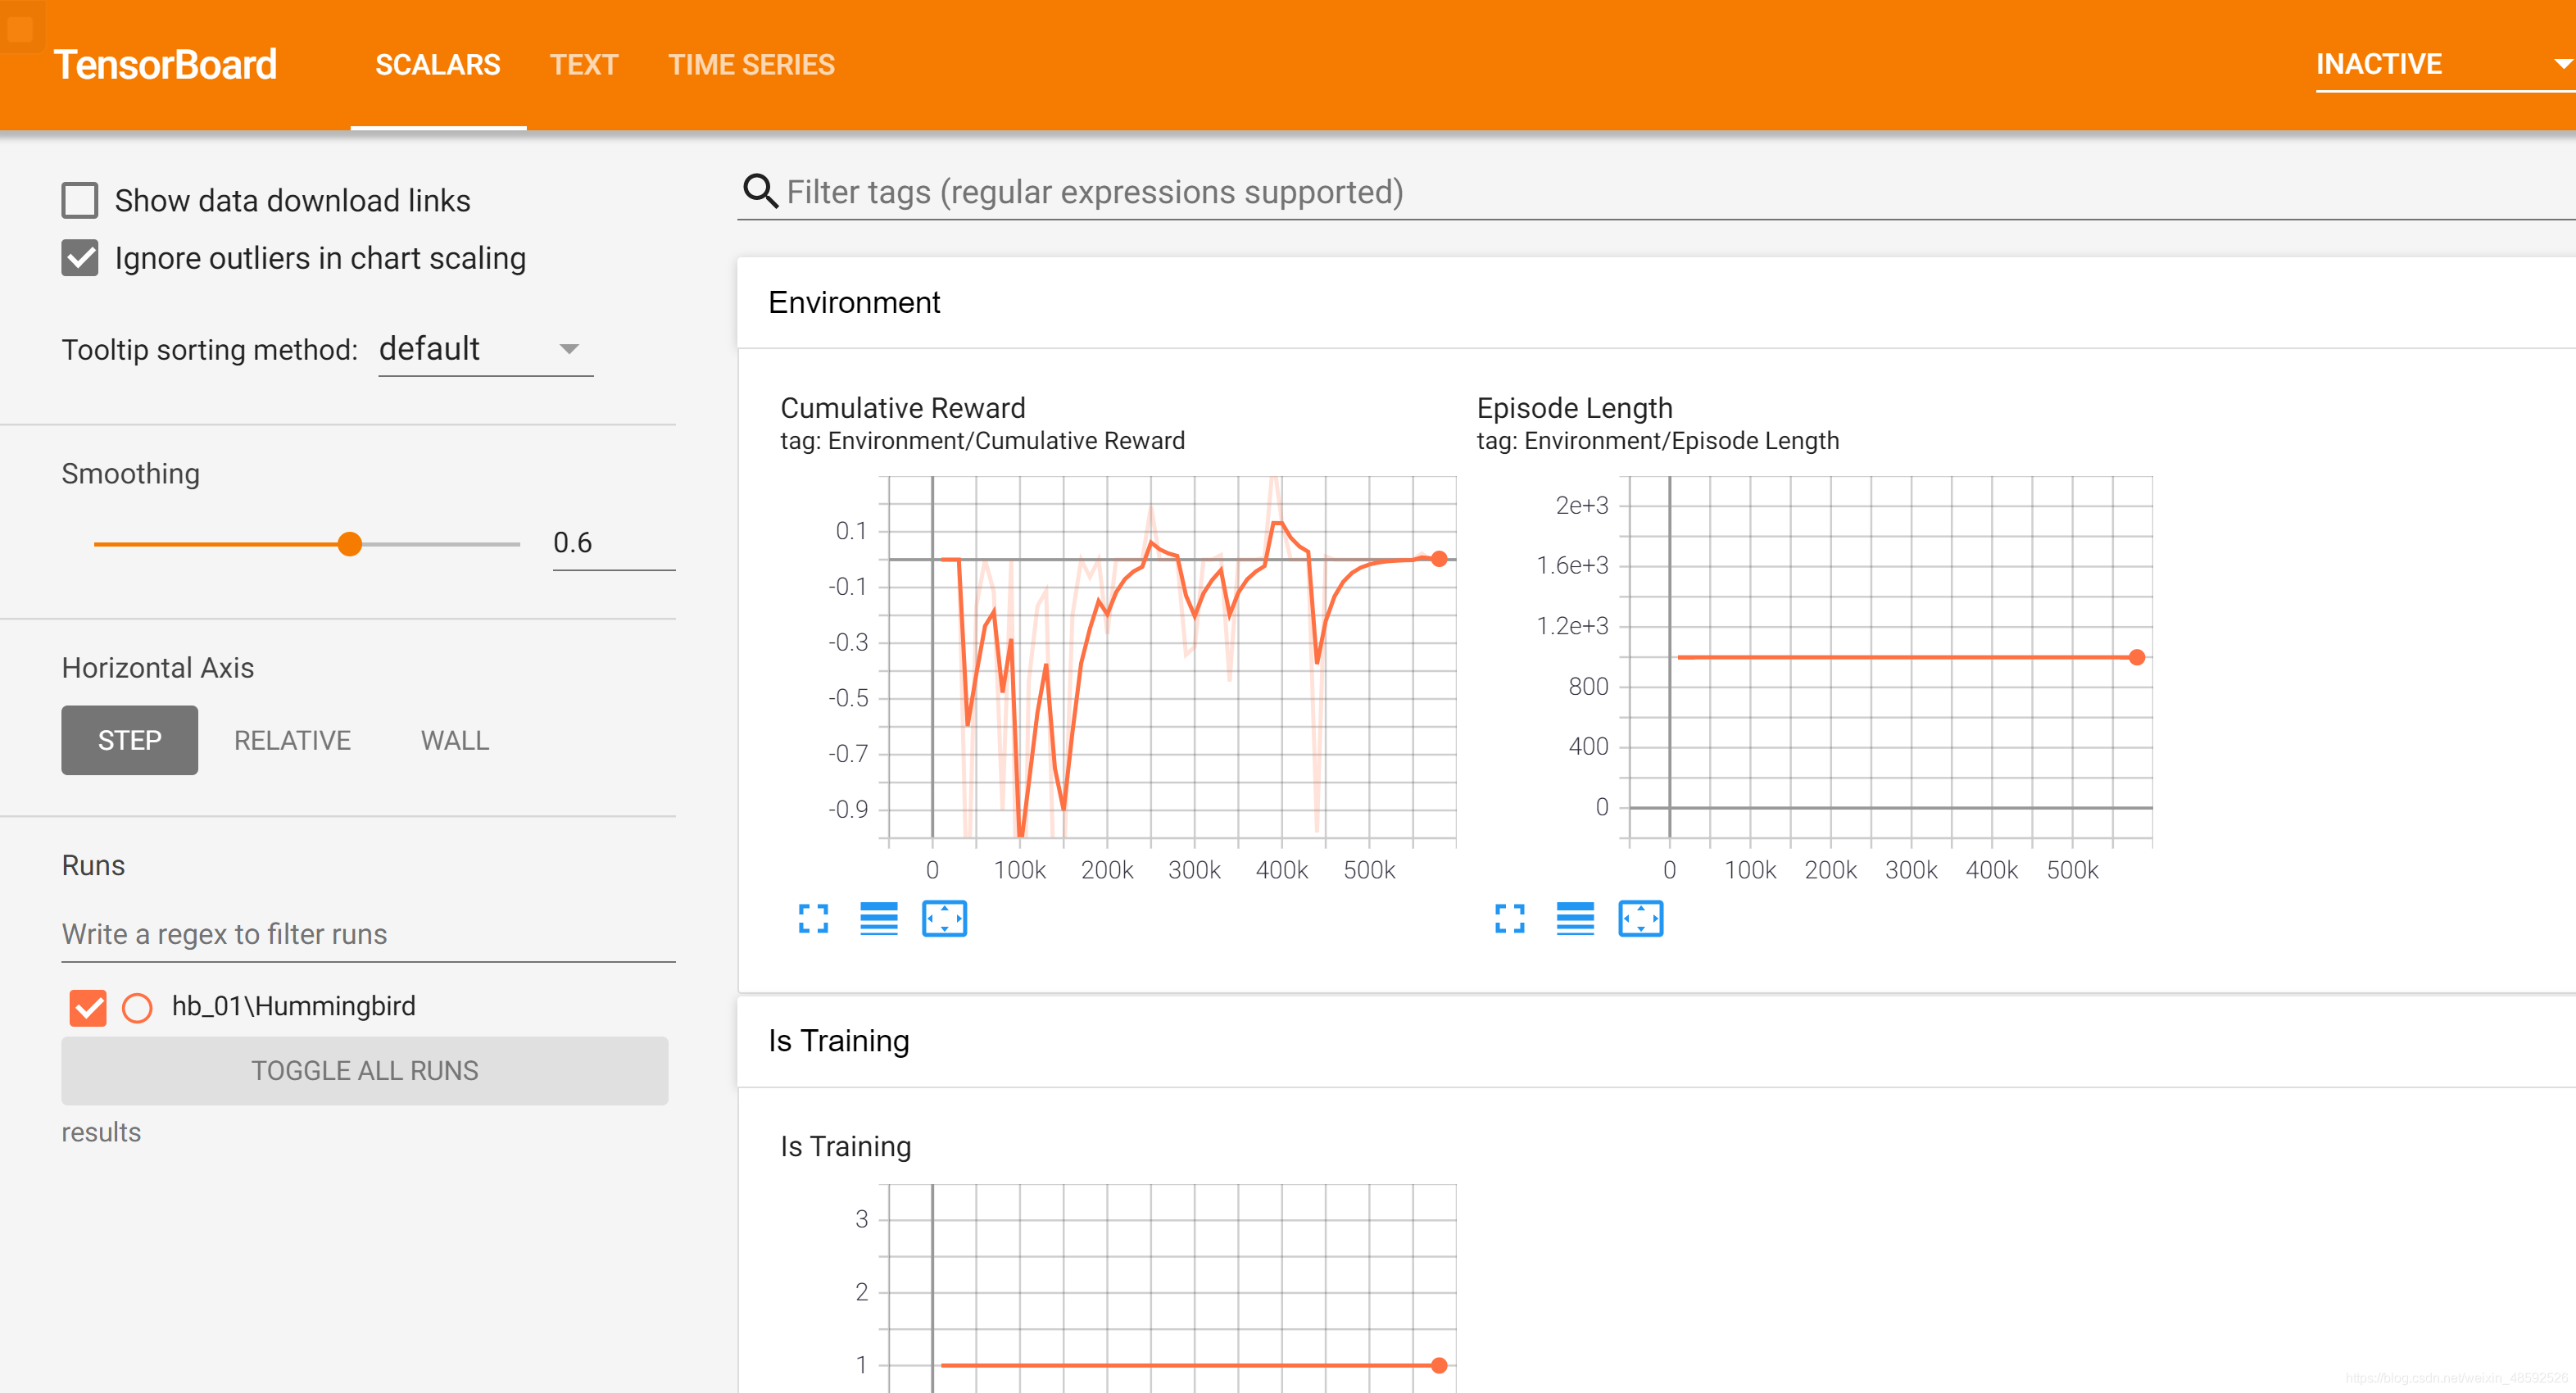Viewport: 2576px width, 1393px height.
Task: Click the endpoint marker on Is Training line
Action: click(1439, 1365)
